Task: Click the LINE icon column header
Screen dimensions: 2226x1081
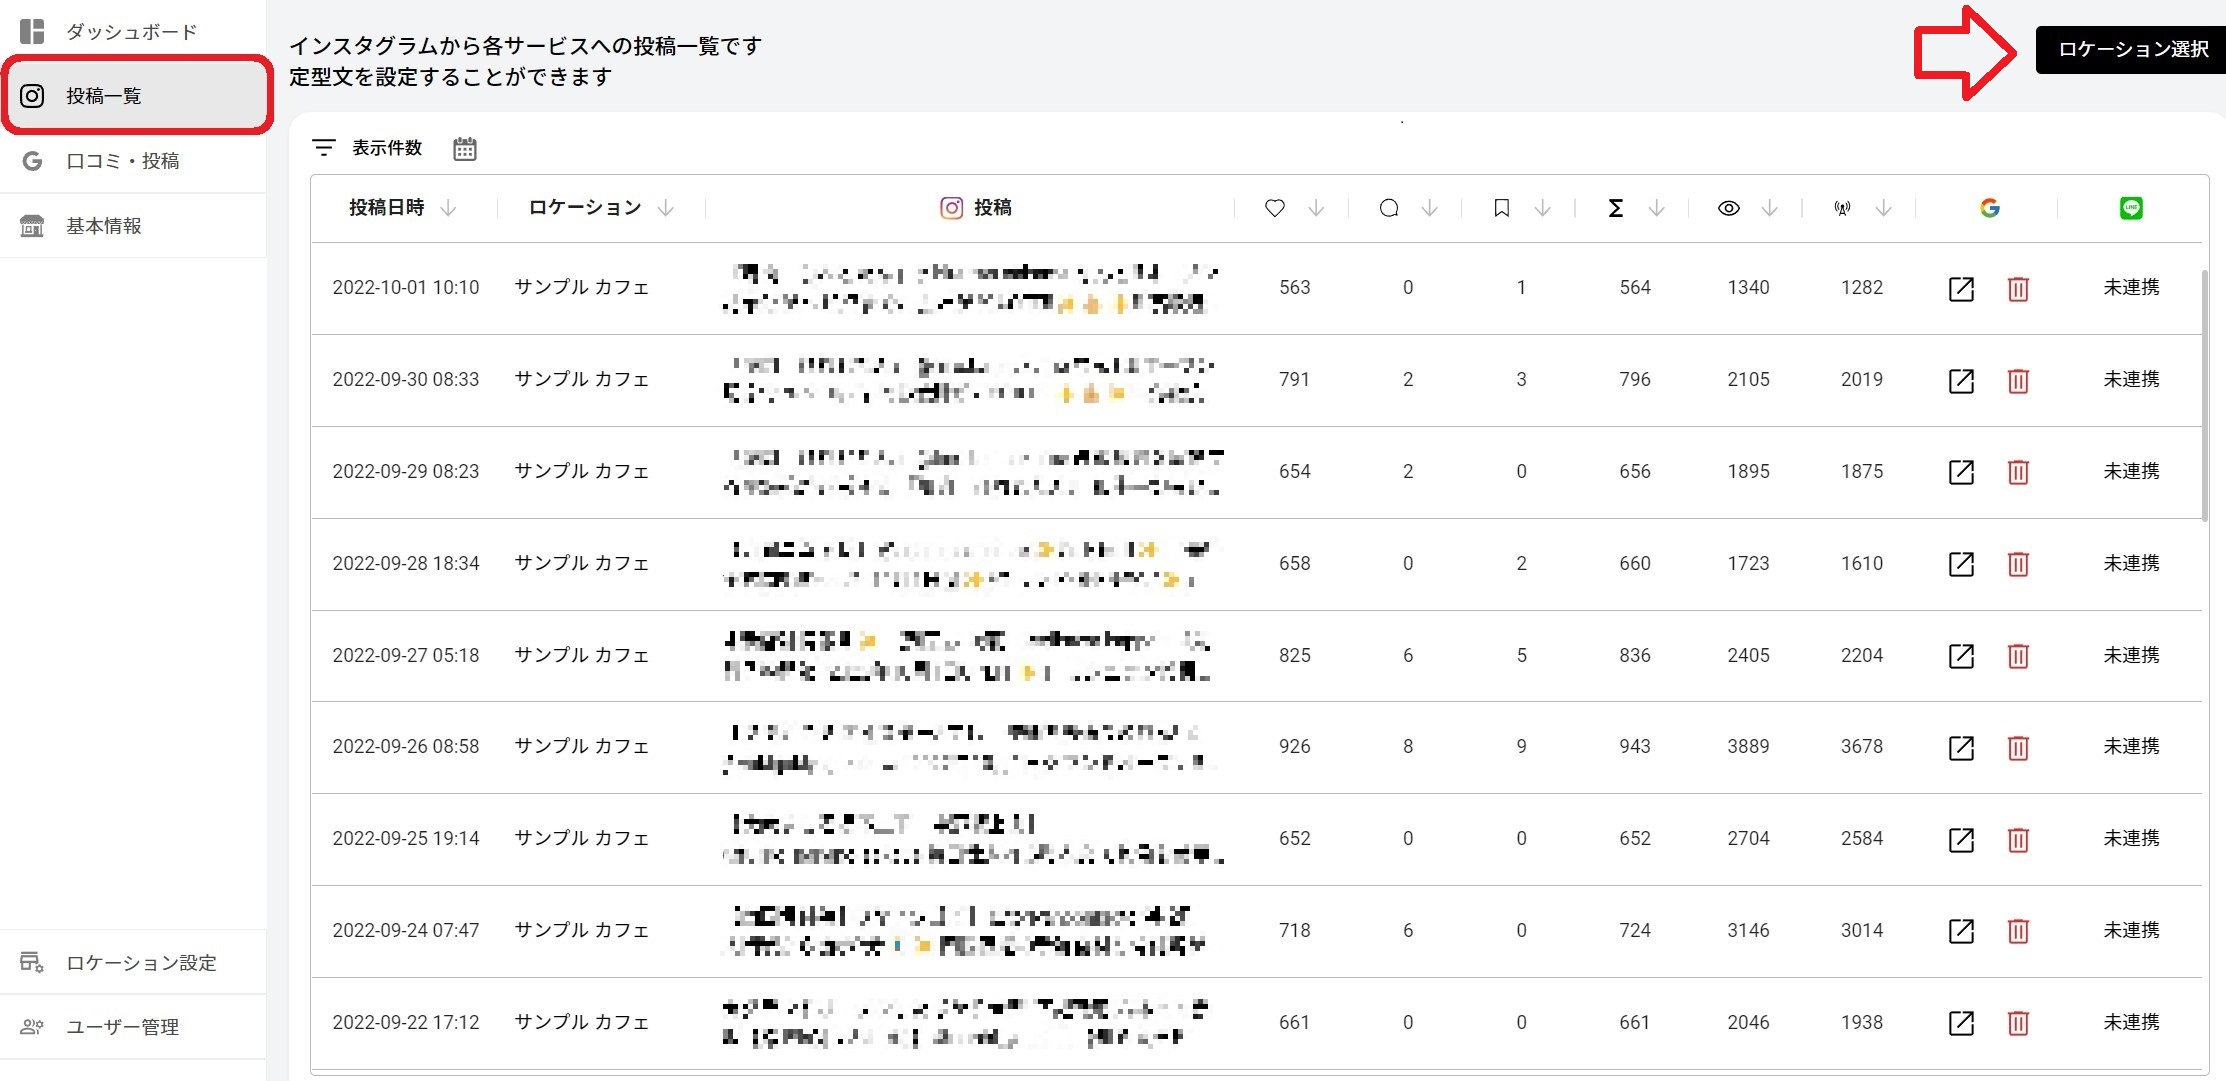Action: pyautogui.click(x=2131, y=208)
